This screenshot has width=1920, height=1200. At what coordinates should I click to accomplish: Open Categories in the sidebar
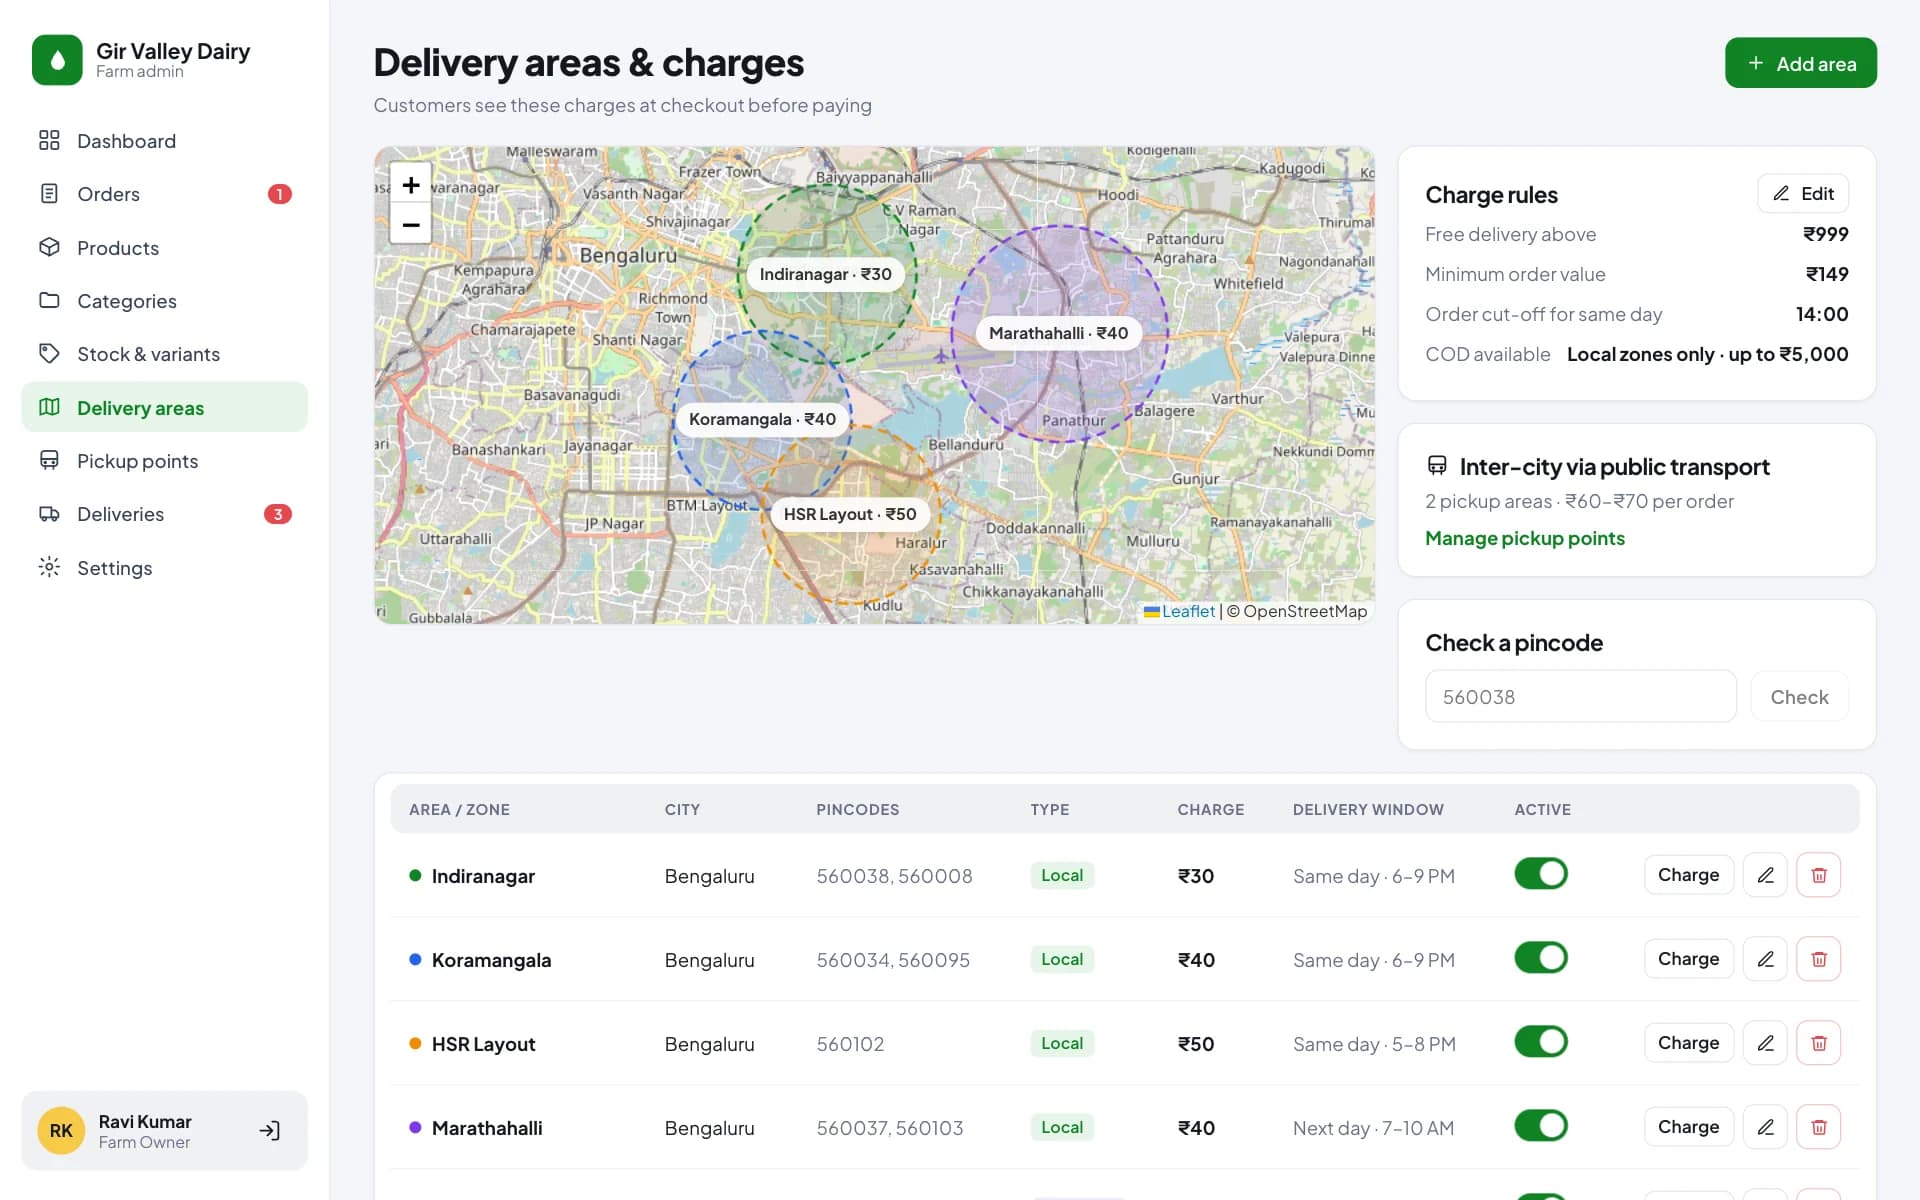click(x=164, y=301)
